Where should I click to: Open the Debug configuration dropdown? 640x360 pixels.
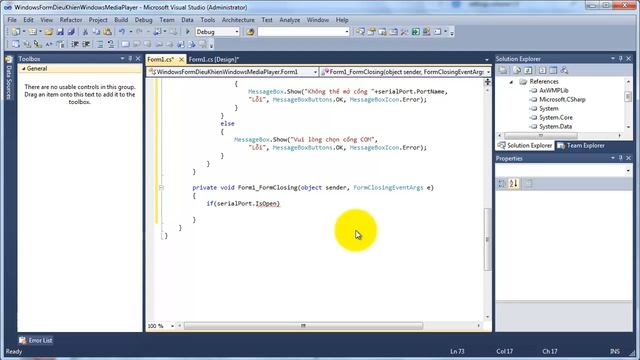point(236,31)
